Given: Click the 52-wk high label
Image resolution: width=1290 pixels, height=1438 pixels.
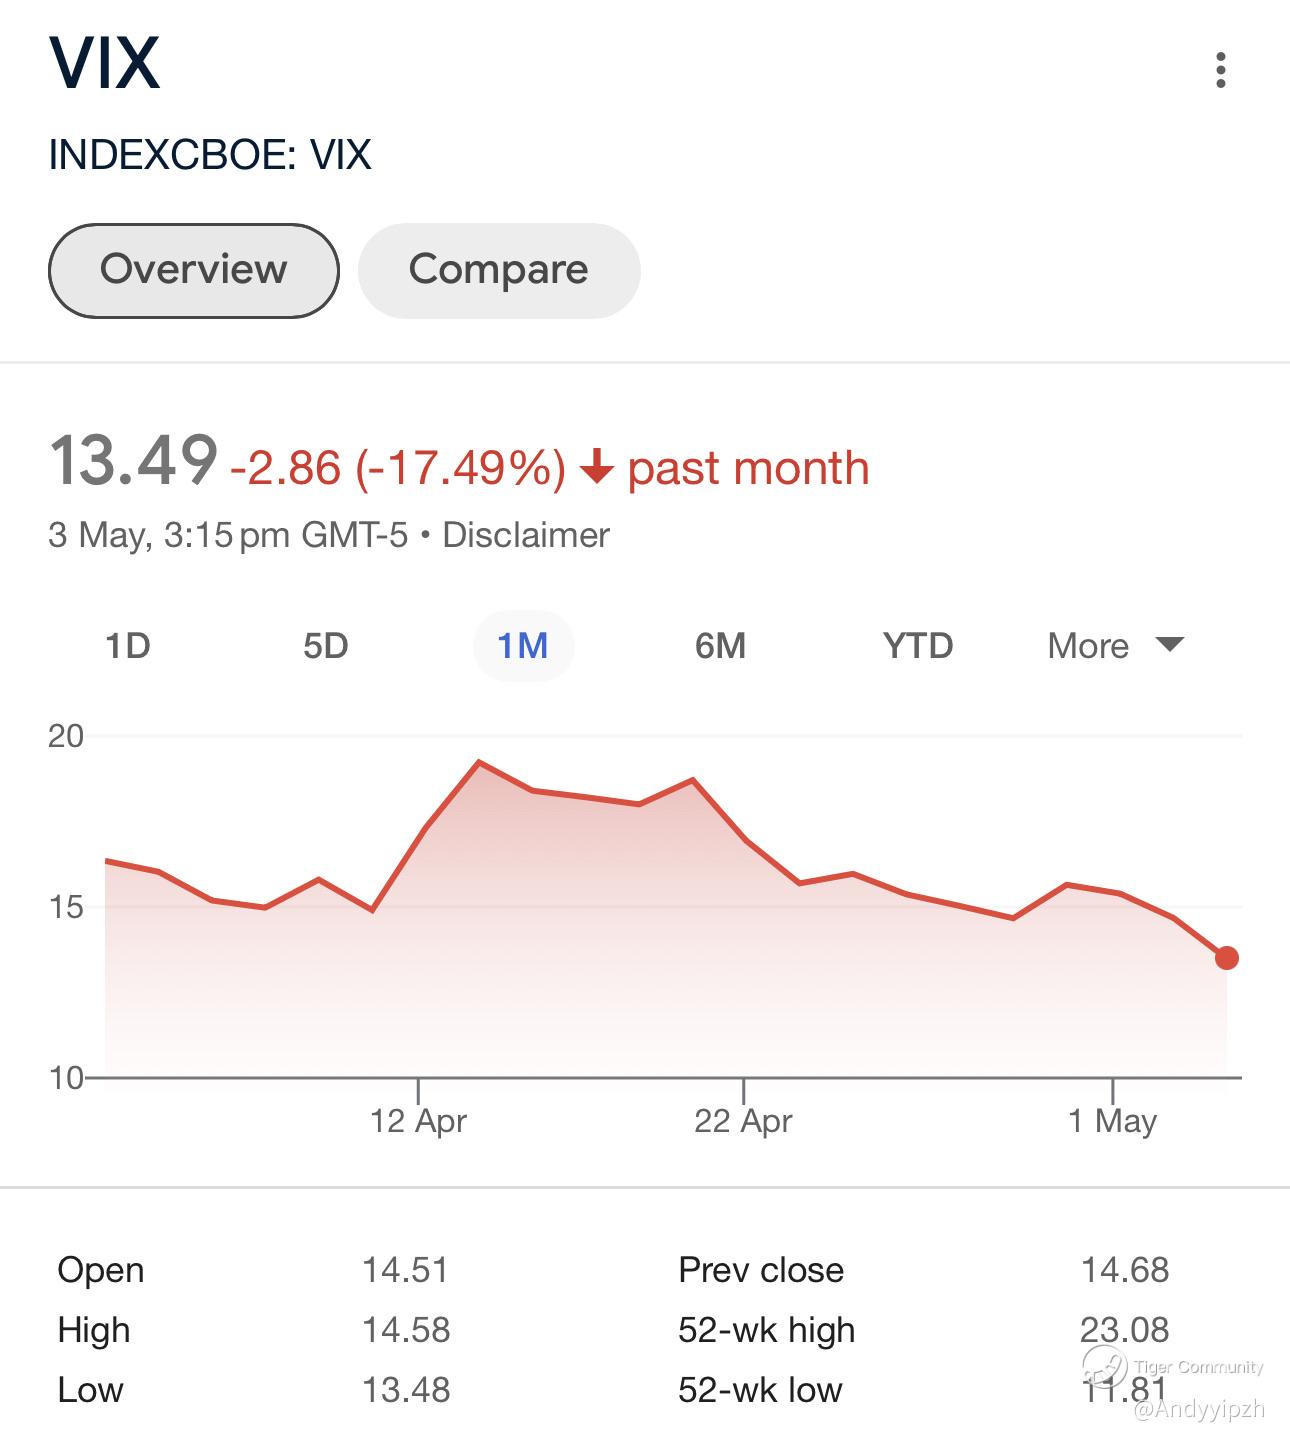Looking at the screenshot, I should coord(766,1330).
